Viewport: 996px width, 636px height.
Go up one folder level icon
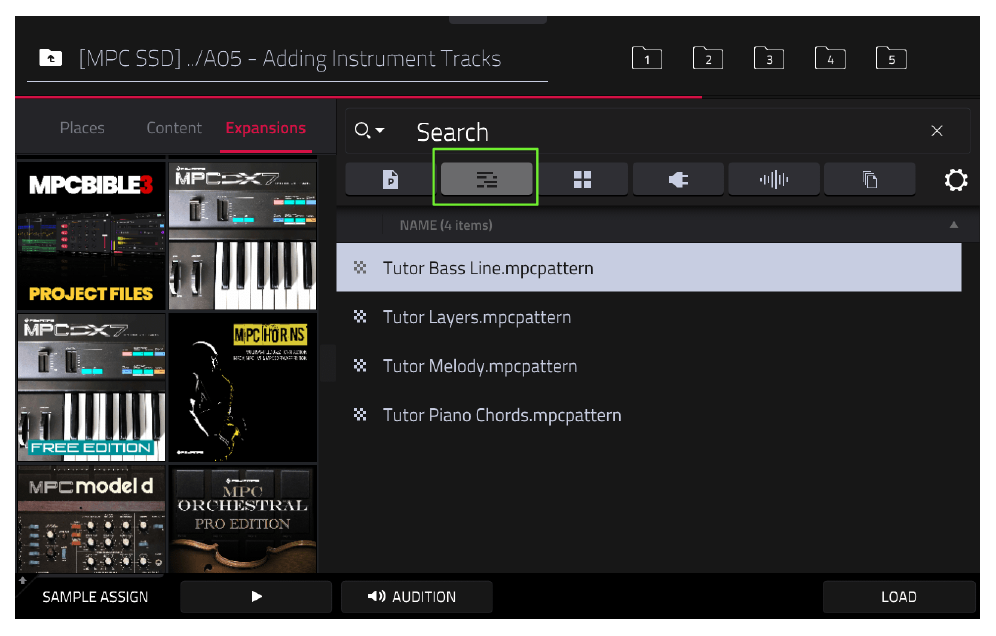pyautogui.click(x=50, y=58)
